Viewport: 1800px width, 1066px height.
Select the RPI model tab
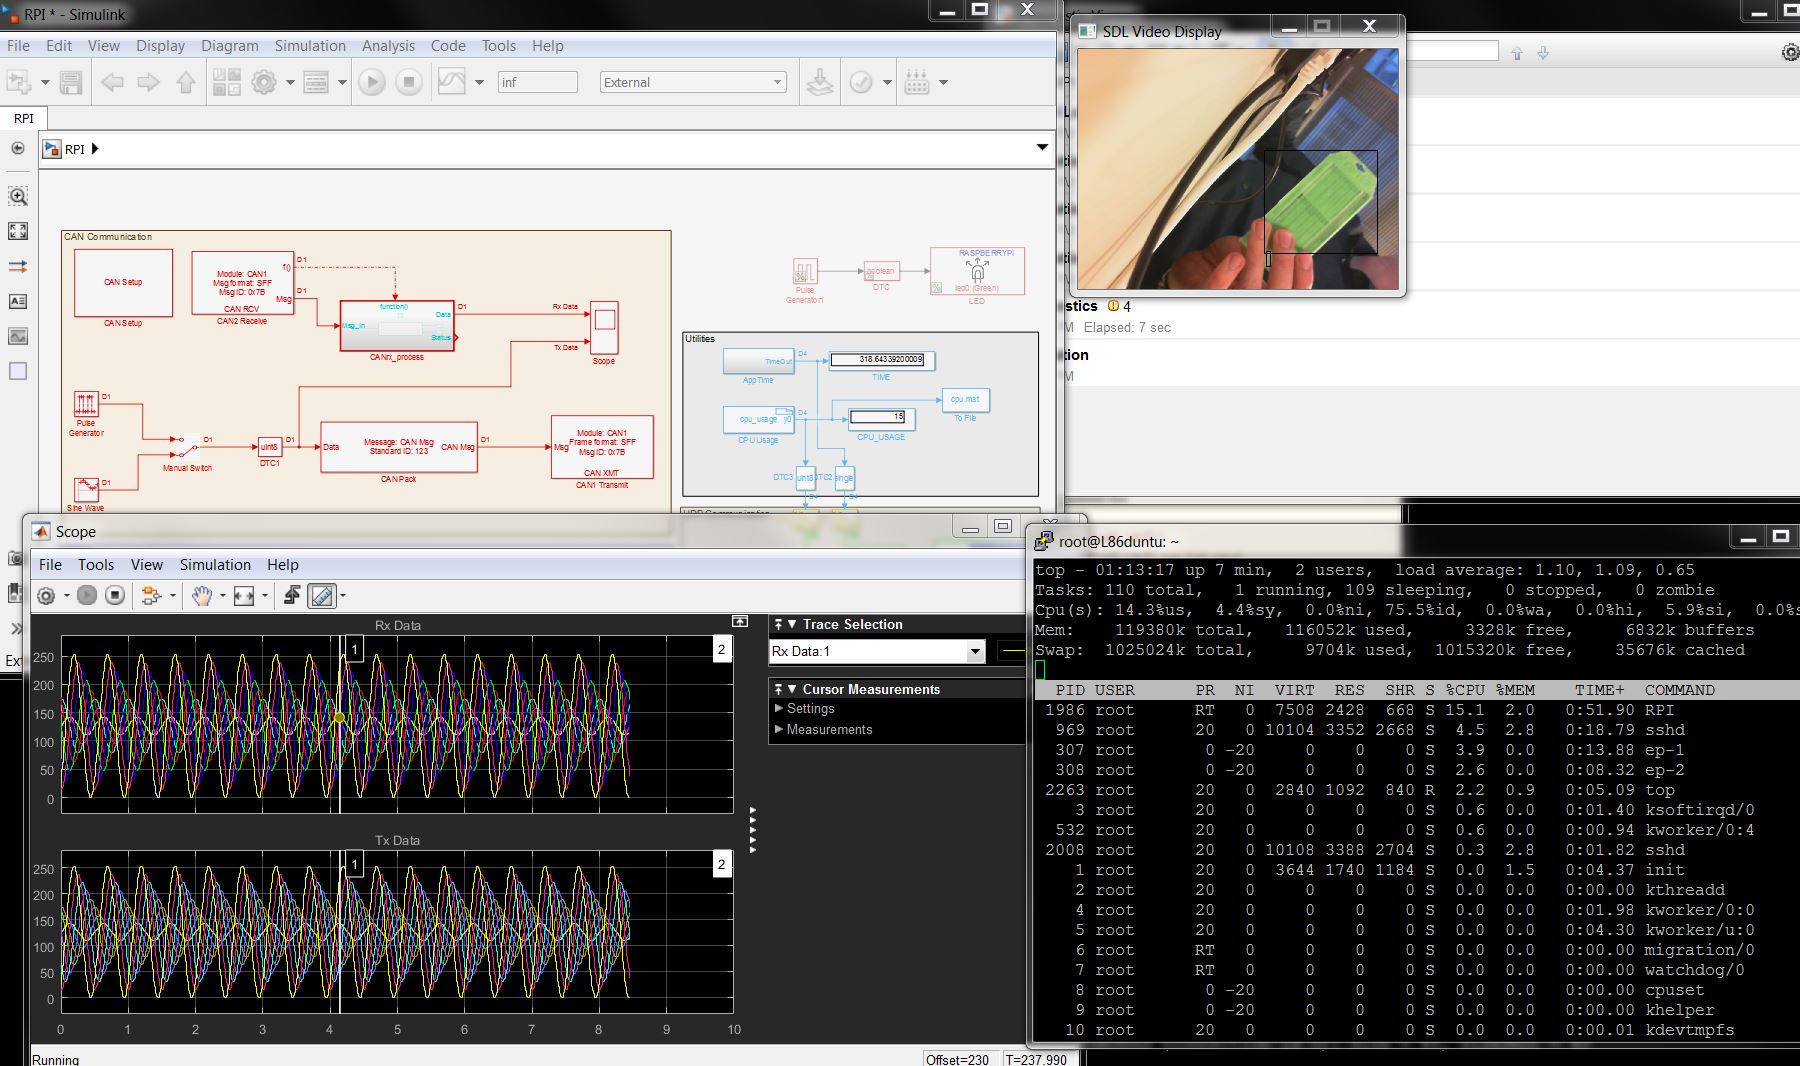pos(24,118)
